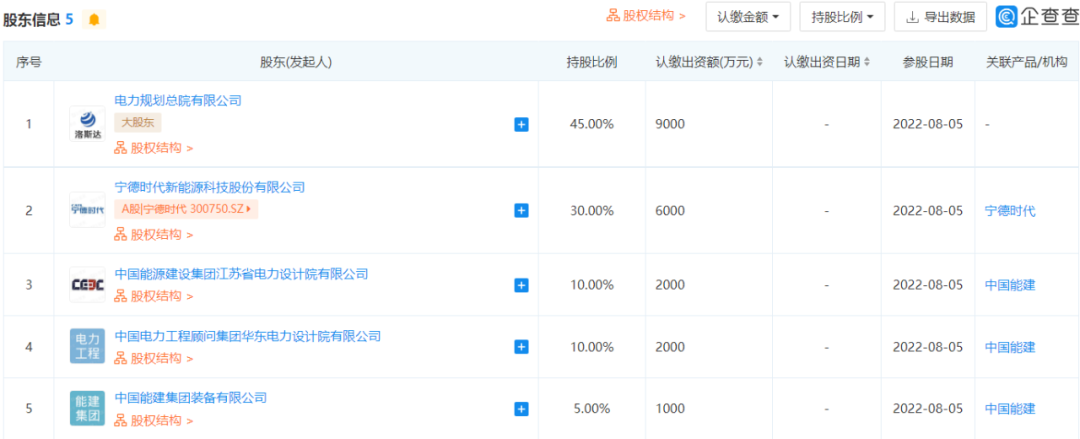Click the 宁德时代 company logo
Screen dimensions: 1080x439
point(87,210)
